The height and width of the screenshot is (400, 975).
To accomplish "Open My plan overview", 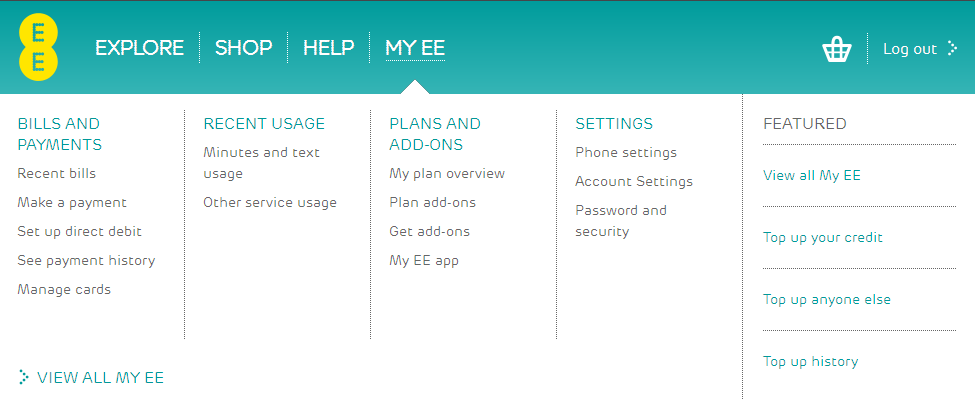I will (447, 174).
